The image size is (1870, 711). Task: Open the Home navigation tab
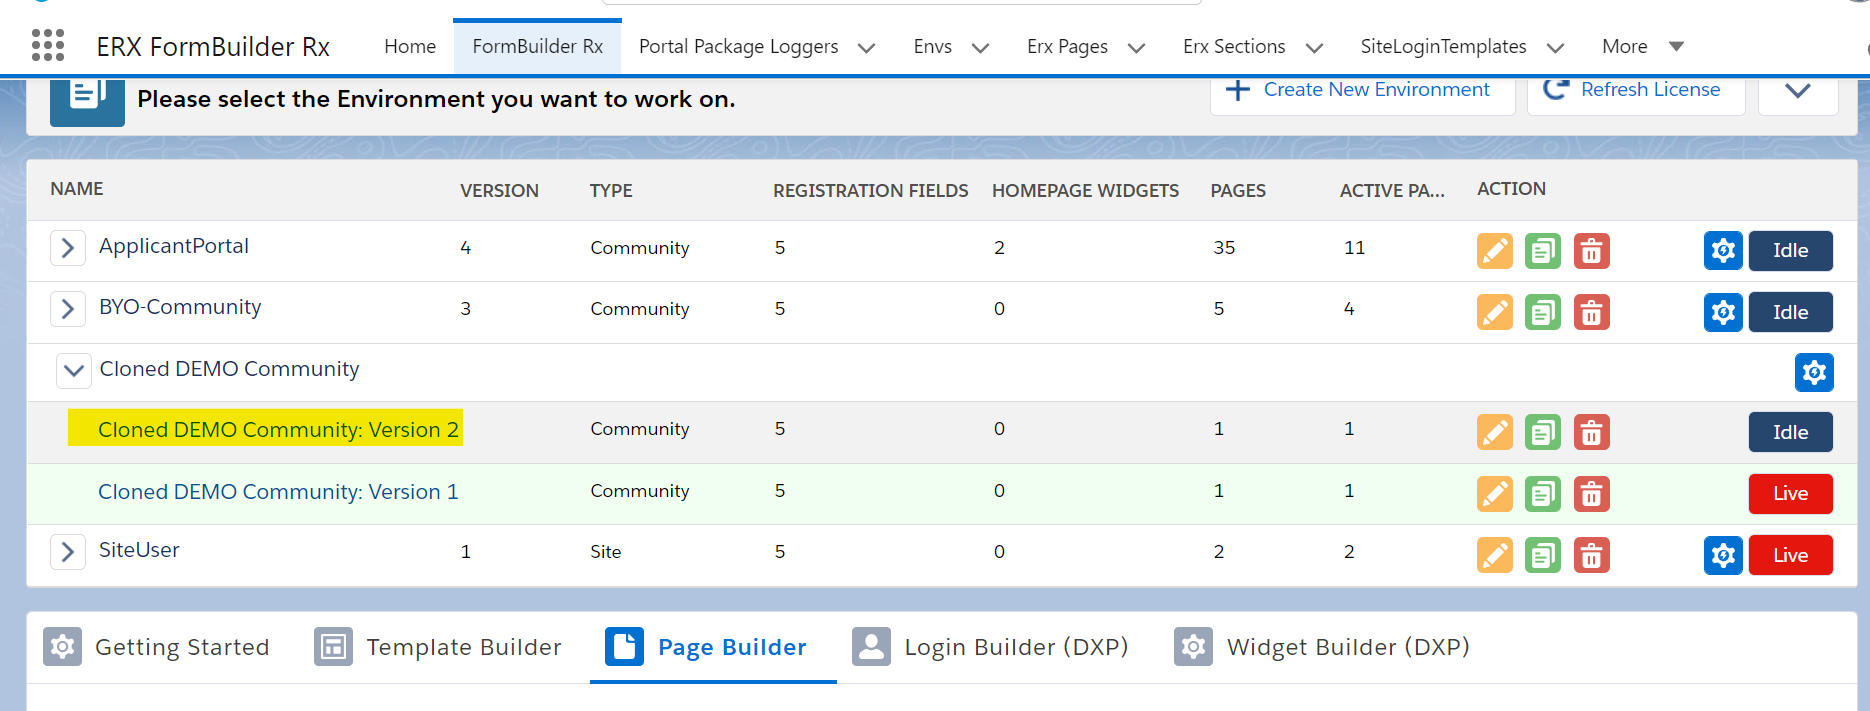tap(410, 47)
